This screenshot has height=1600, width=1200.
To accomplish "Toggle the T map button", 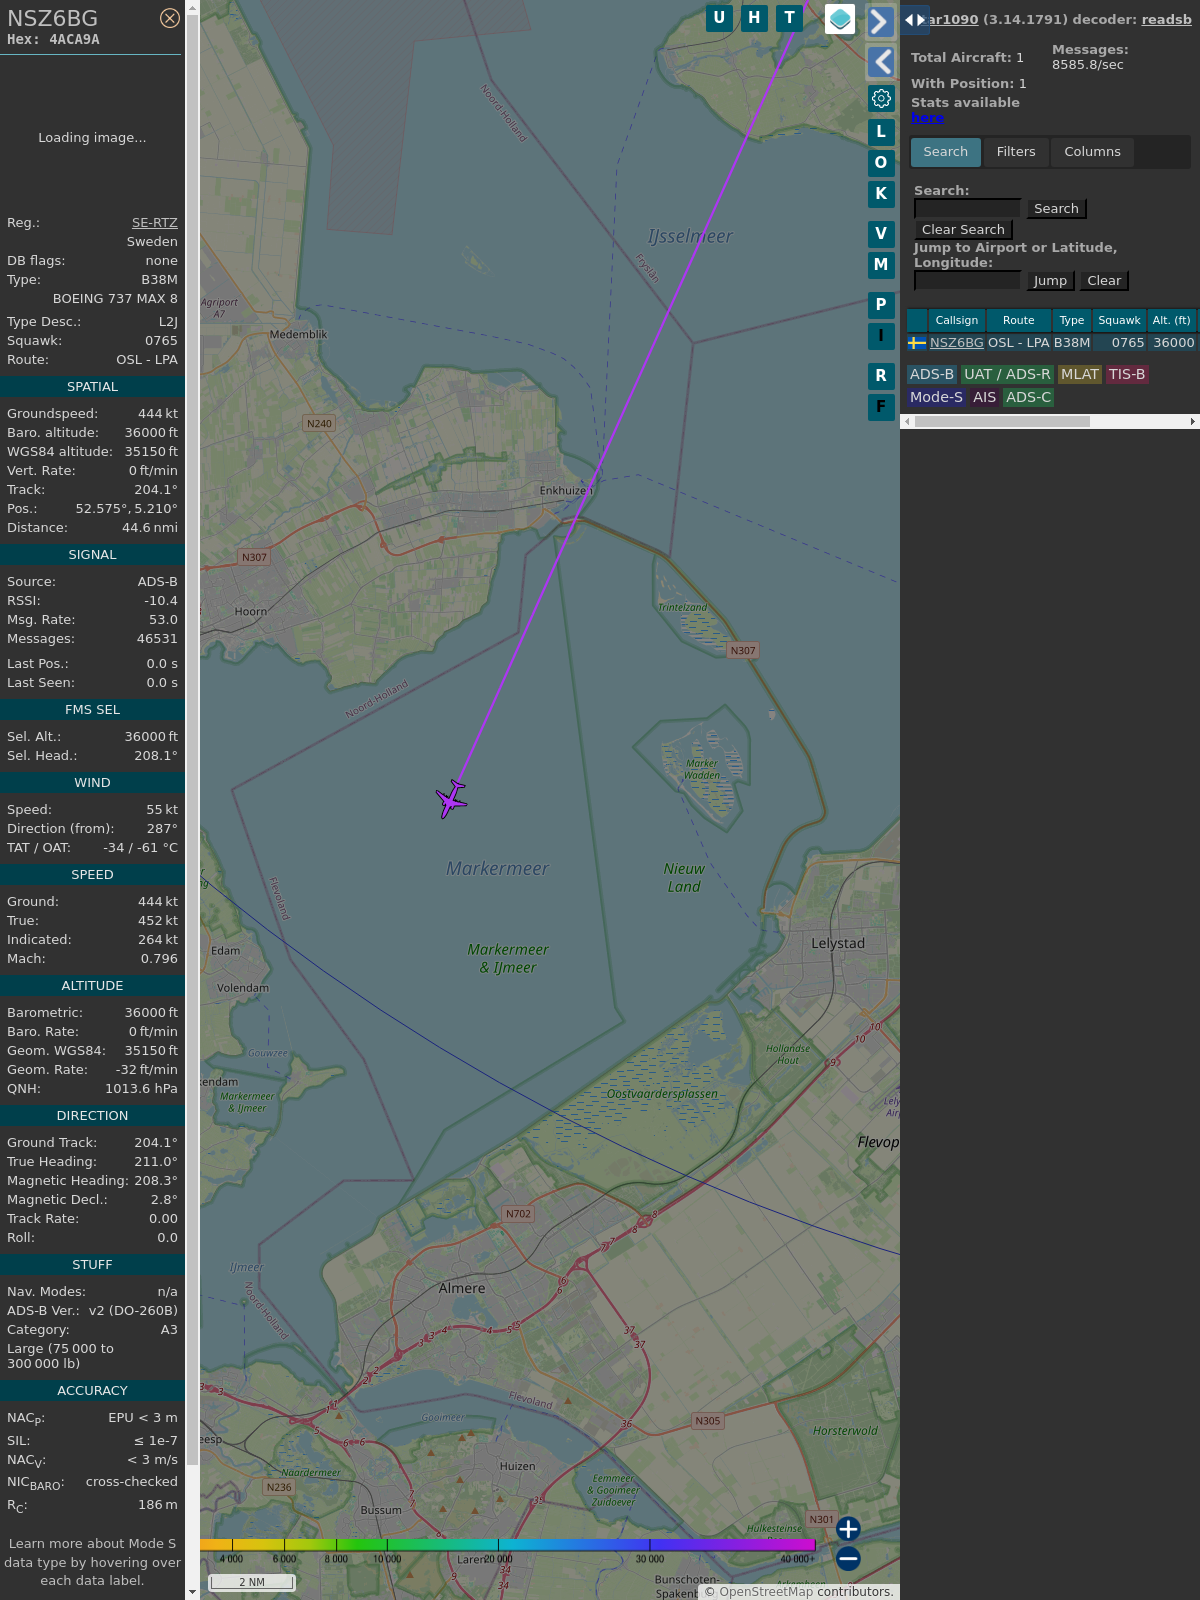I will 790,18.
